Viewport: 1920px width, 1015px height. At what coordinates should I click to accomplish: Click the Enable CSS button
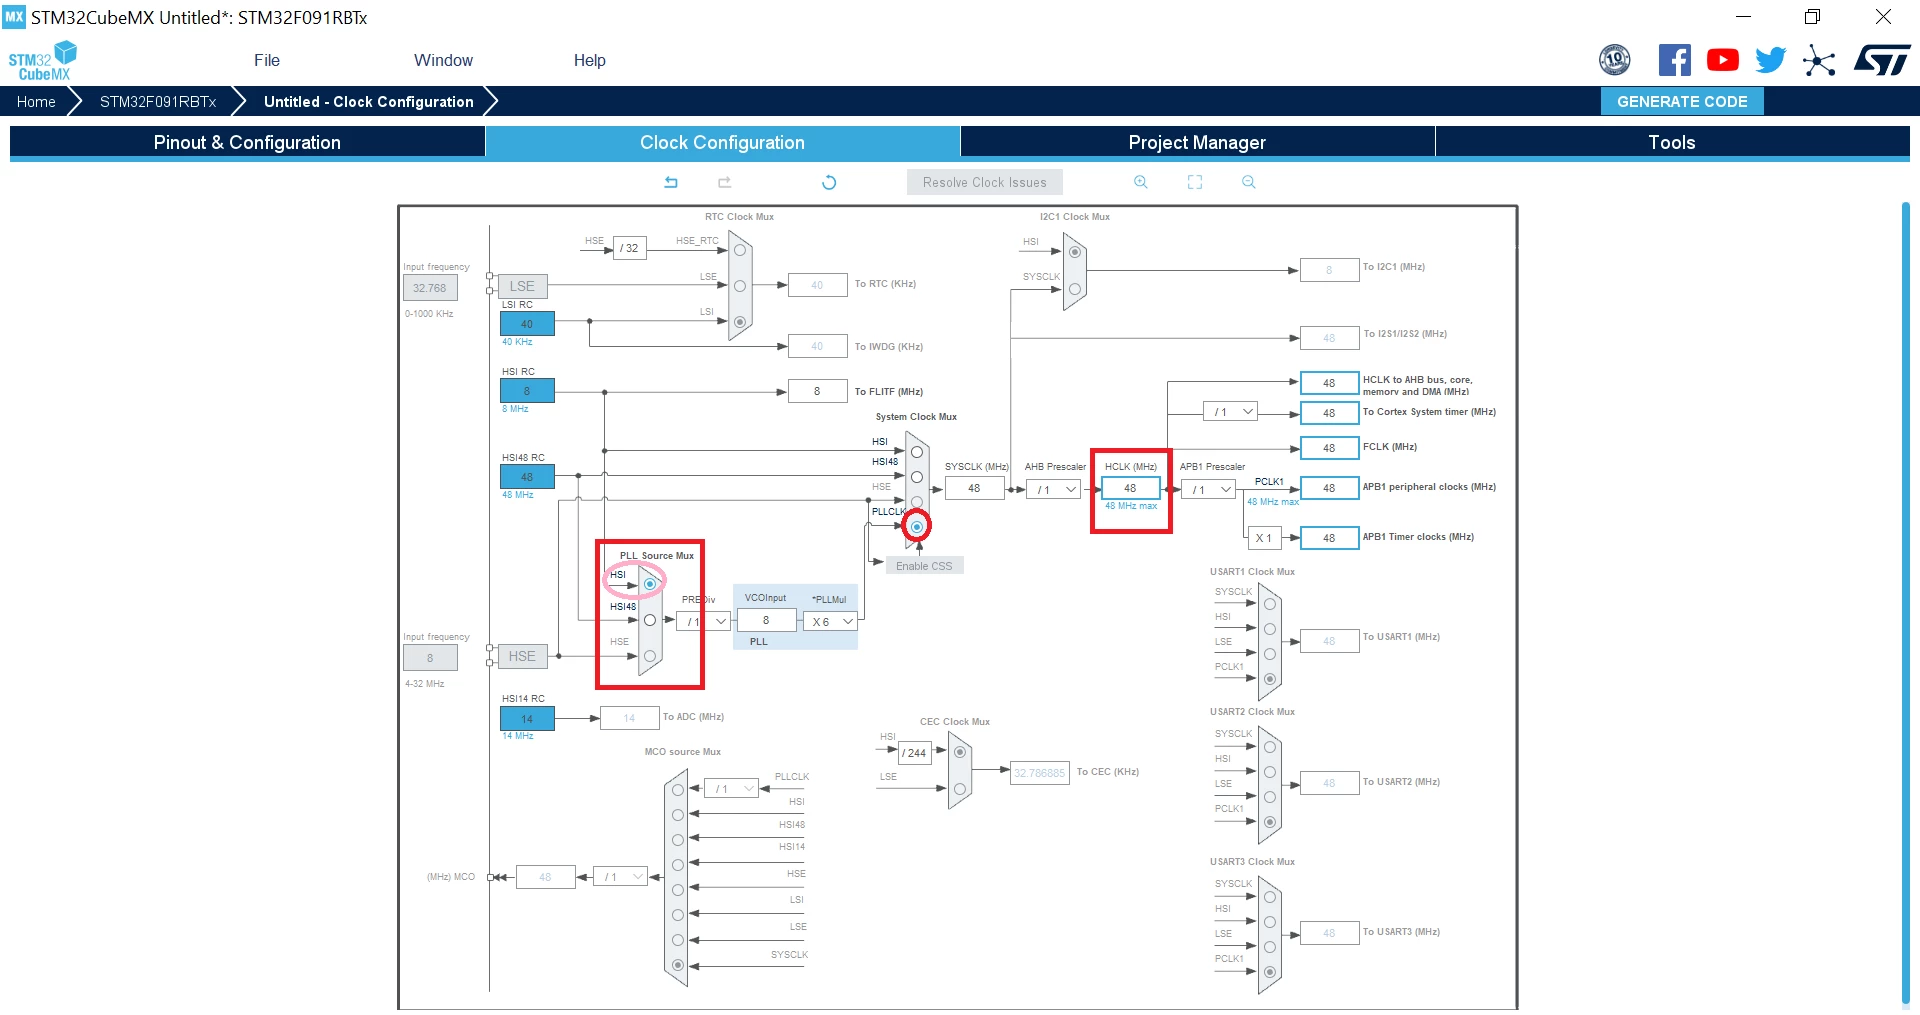(x=925, y=566)
